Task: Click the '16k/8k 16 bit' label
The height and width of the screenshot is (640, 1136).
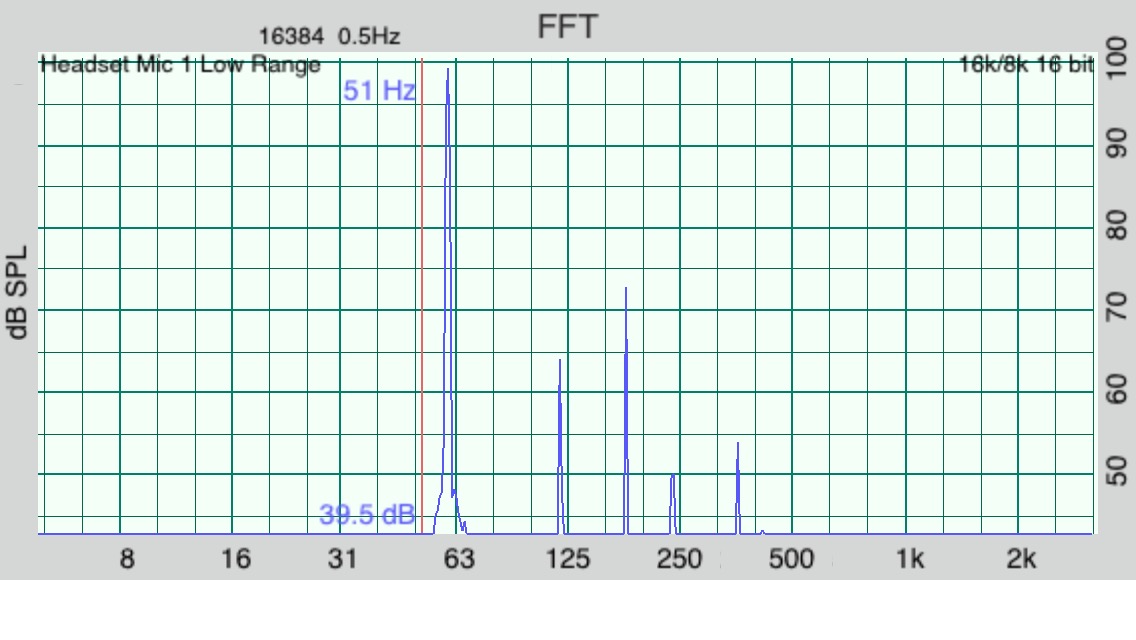Action: tap(1027, 65)
